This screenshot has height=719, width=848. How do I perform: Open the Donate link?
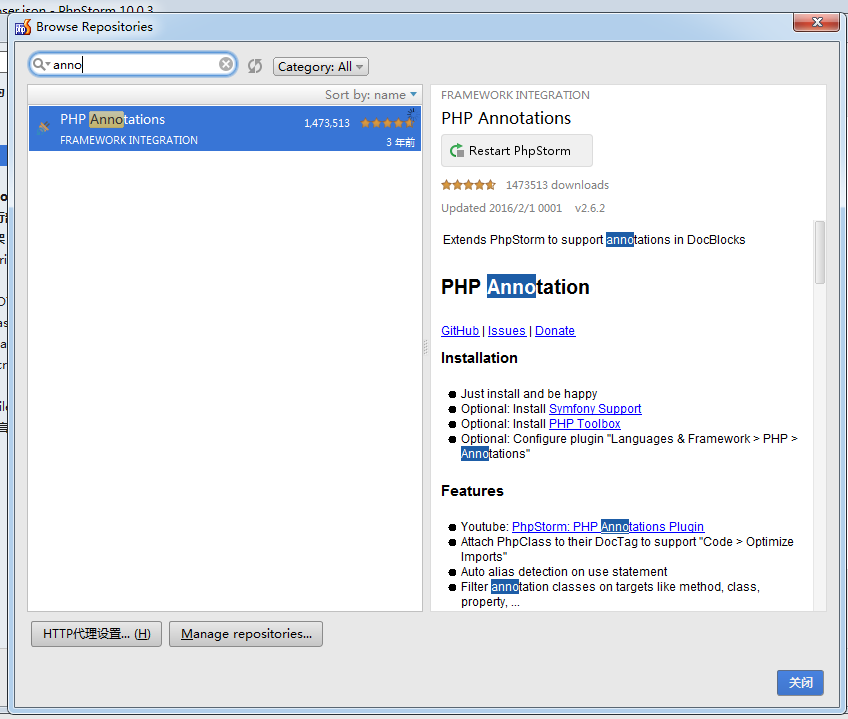(x=555, y=331)
